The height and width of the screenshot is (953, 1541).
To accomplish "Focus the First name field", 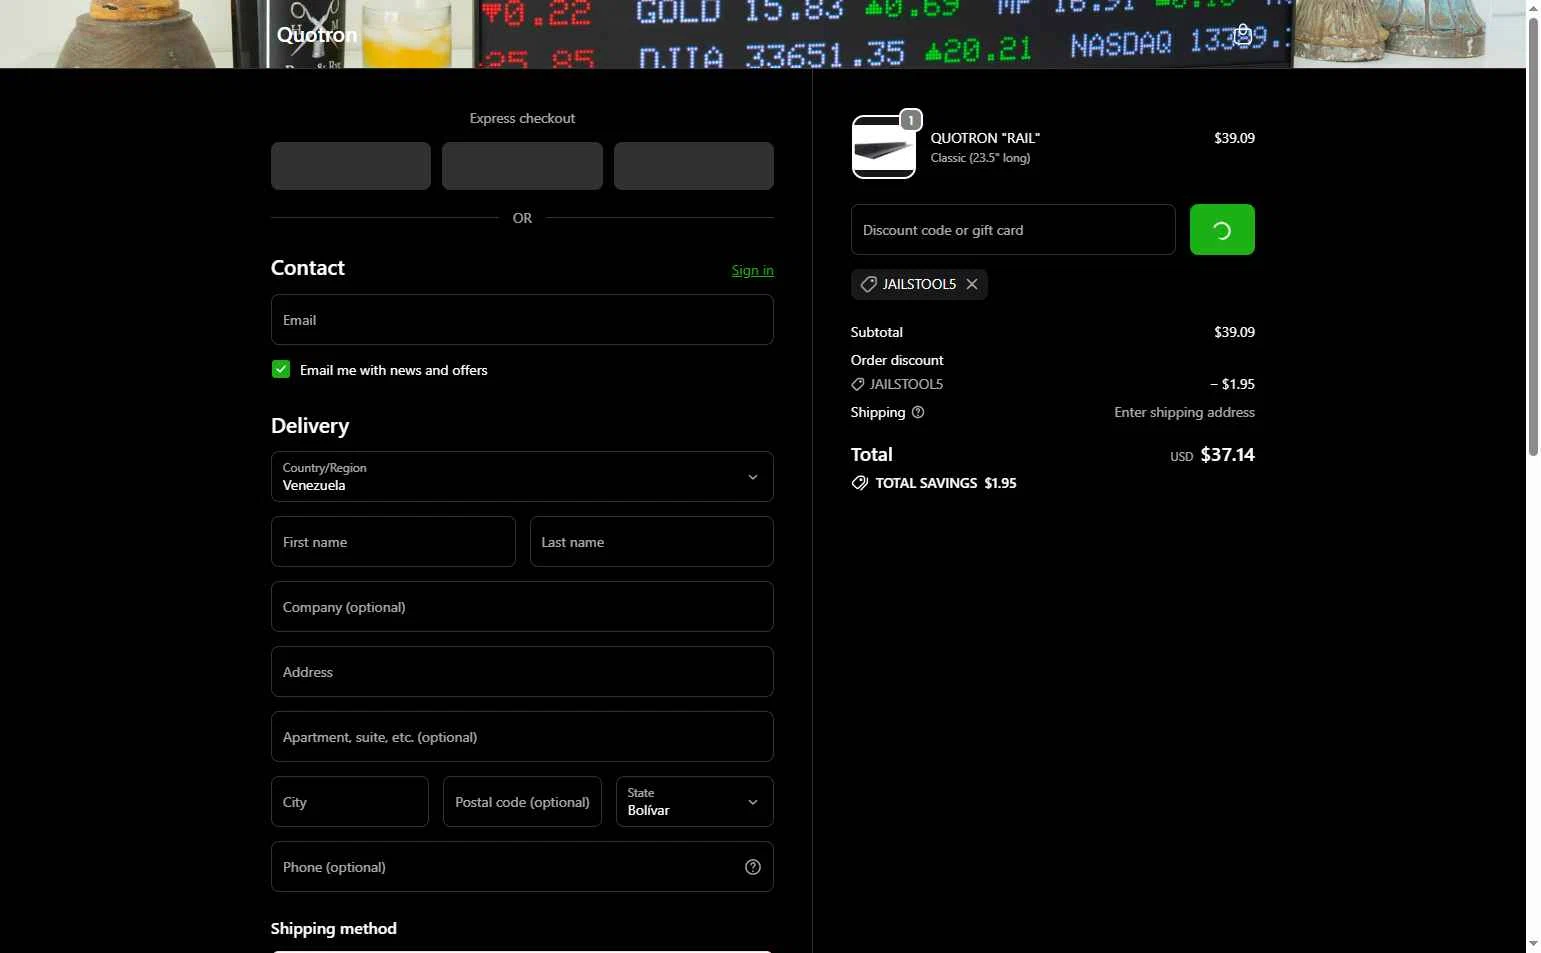I will pyautogui.click(x=393, y=542).
